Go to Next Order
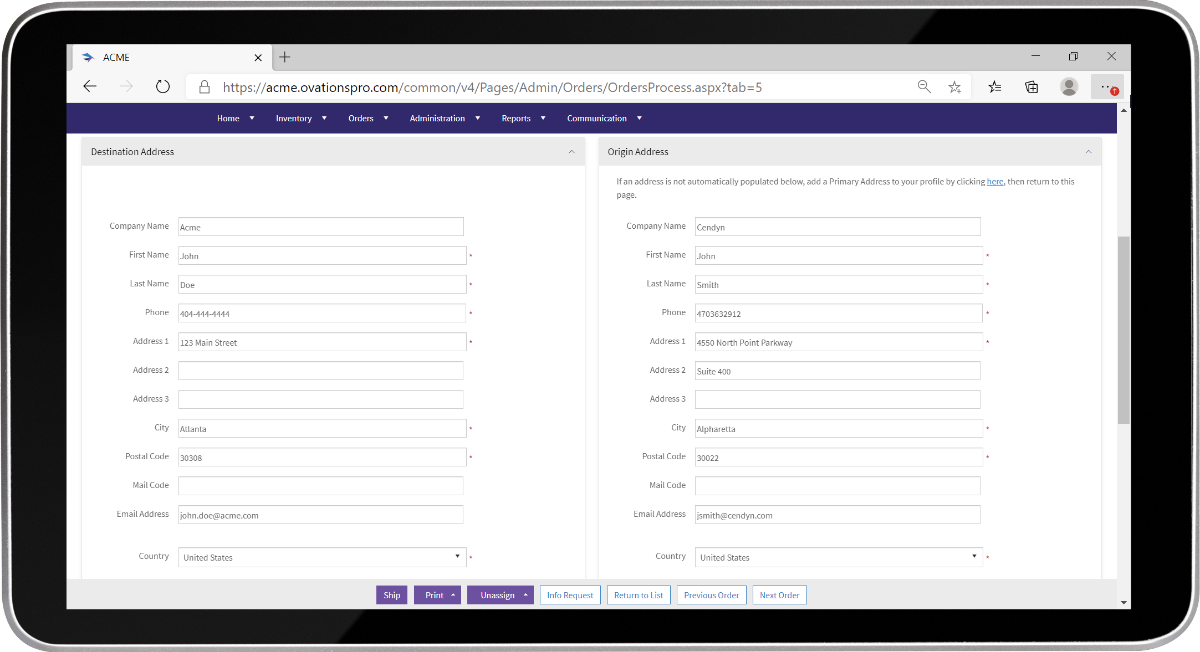1200x652 pixels. click(x=779, y=595)
